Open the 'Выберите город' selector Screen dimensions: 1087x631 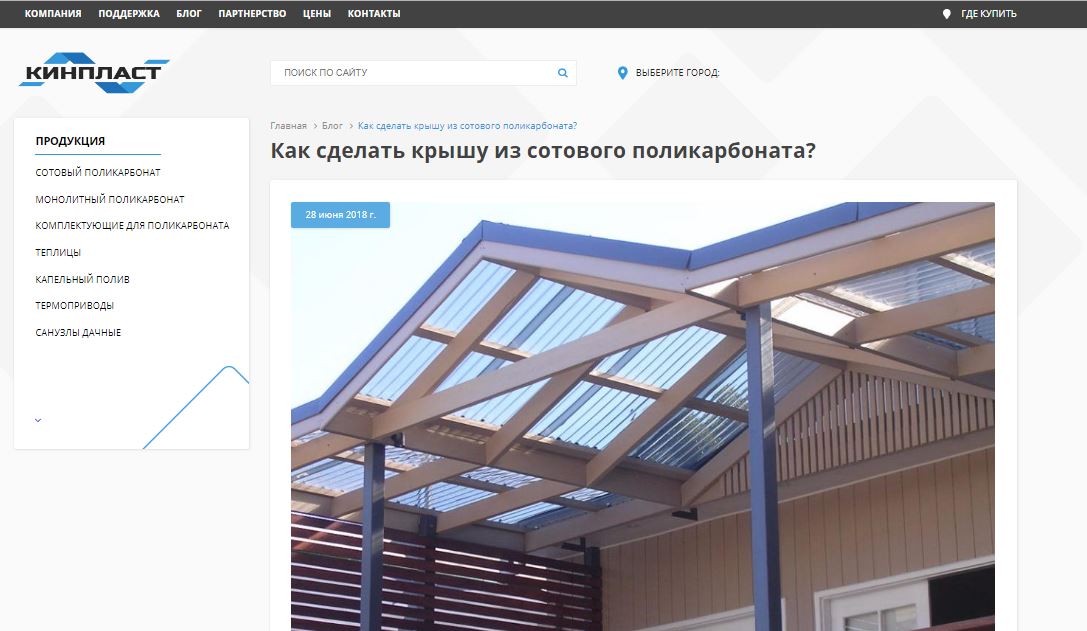click(677, 73)
